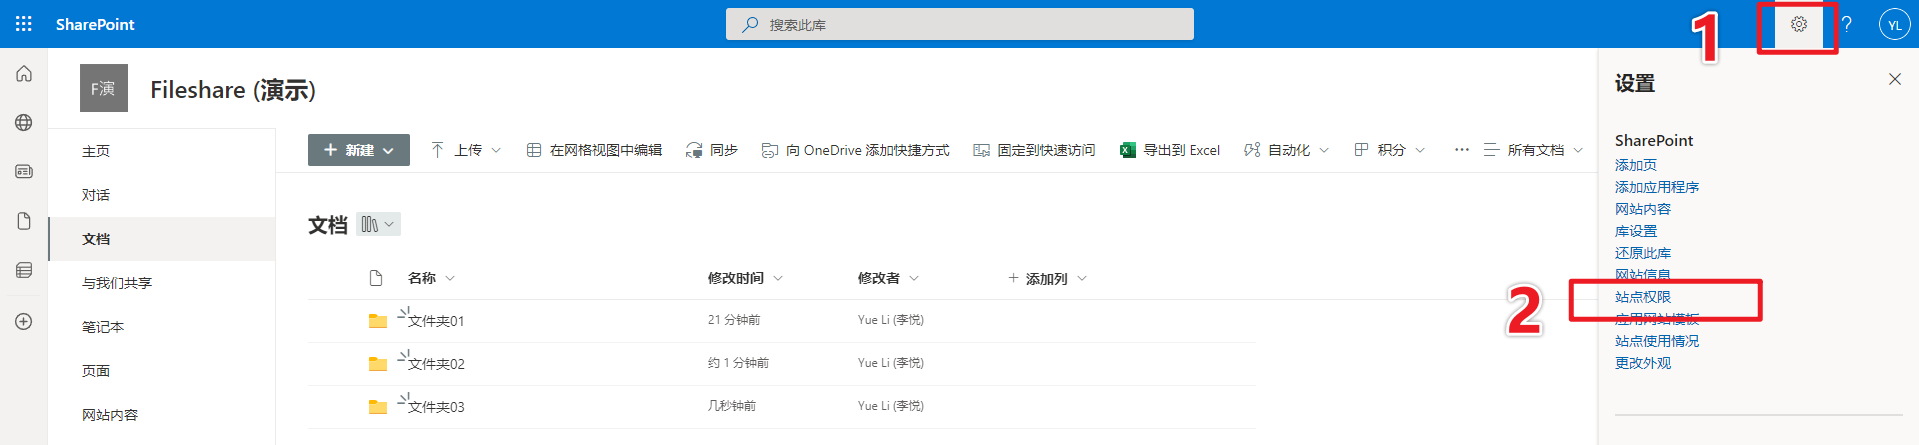
Task: Expand the 新建 dropdown button
Action: pos(358,150)
